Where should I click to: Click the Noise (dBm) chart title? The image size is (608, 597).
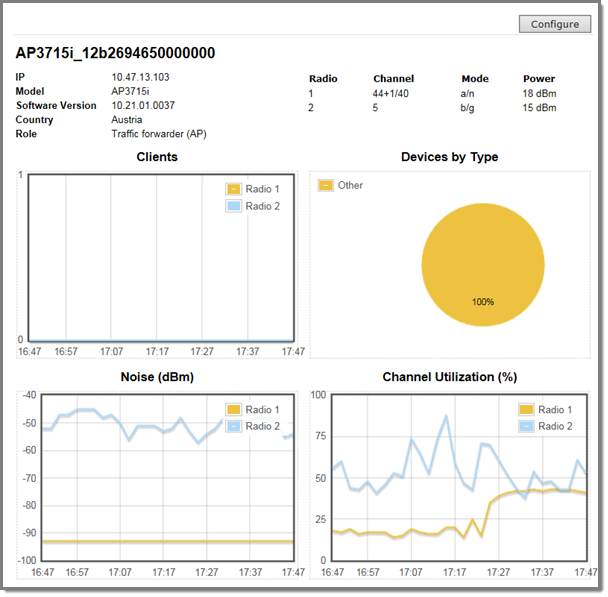click(156, 377)
